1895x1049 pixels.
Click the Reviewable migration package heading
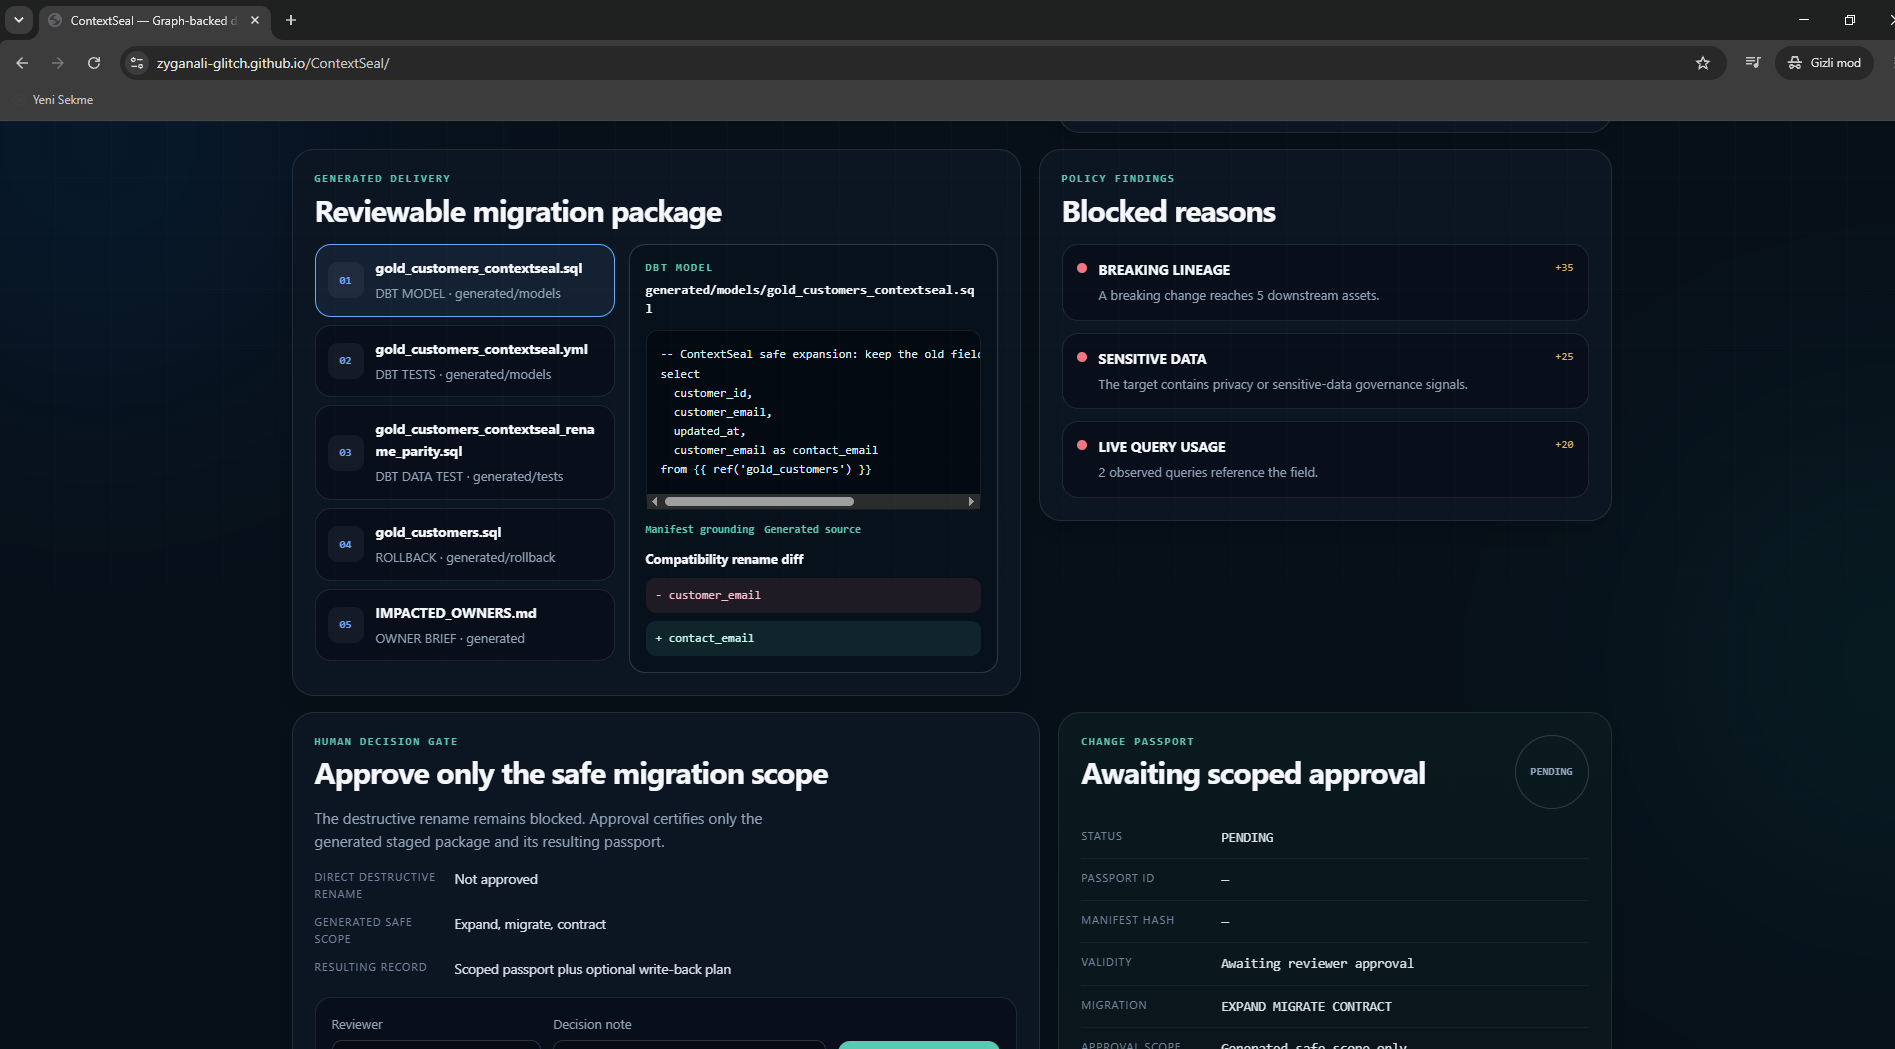pyautogui.click(x=518, y=212)
